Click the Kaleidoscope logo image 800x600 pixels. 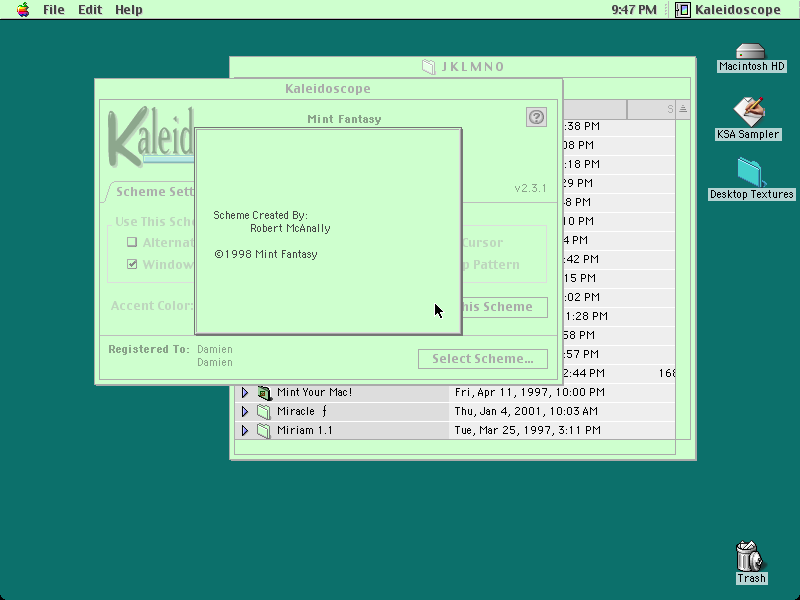[151, 137]
